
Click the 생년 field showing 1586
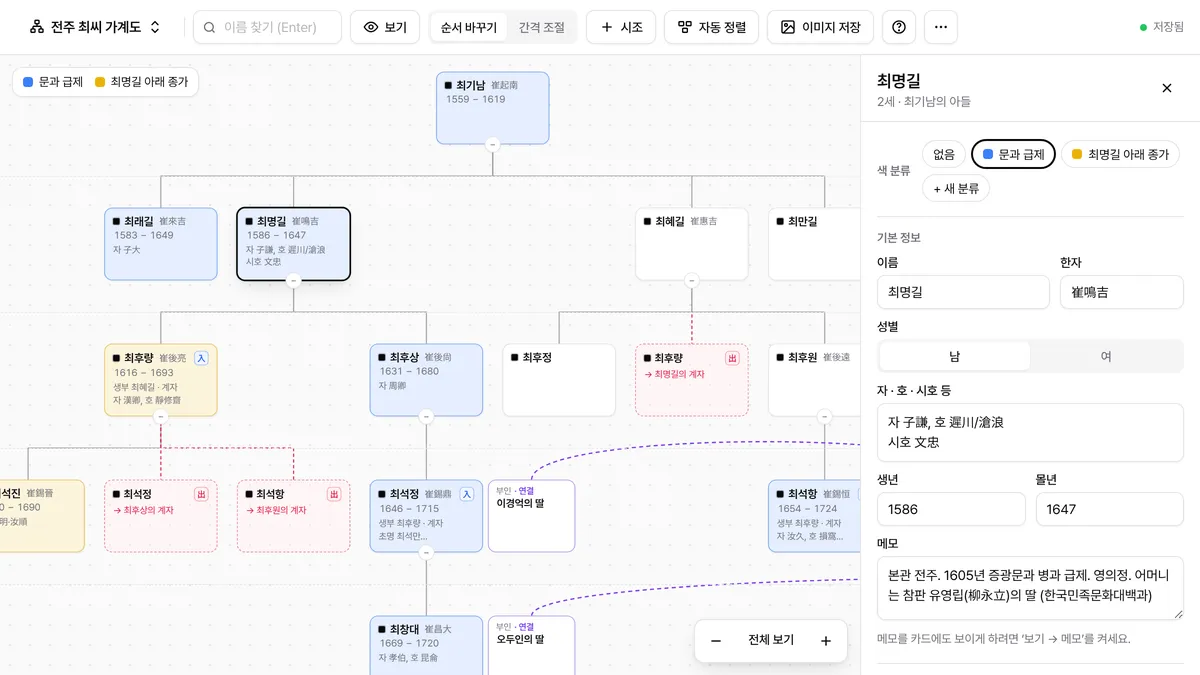(951, 509)
